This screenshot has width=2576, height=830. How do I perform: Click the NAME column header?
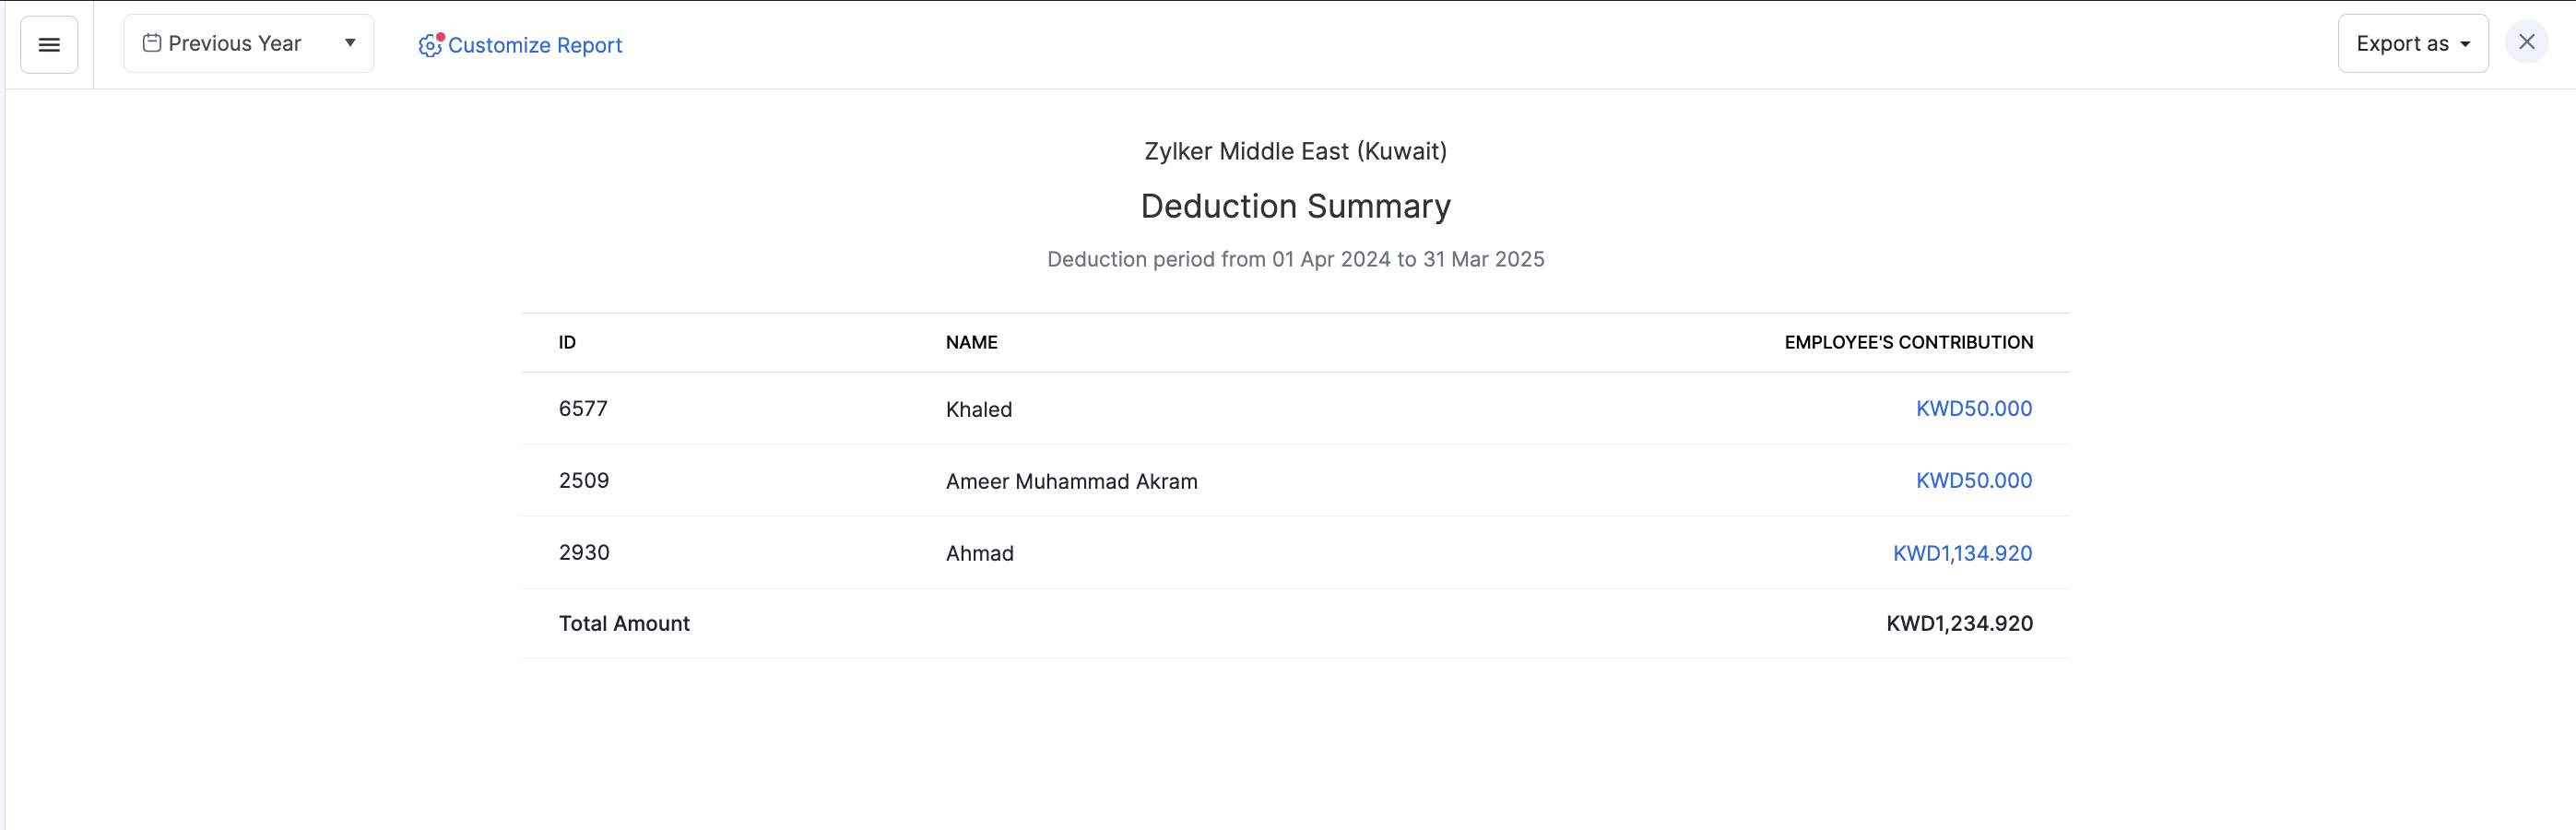pos(971,342)
